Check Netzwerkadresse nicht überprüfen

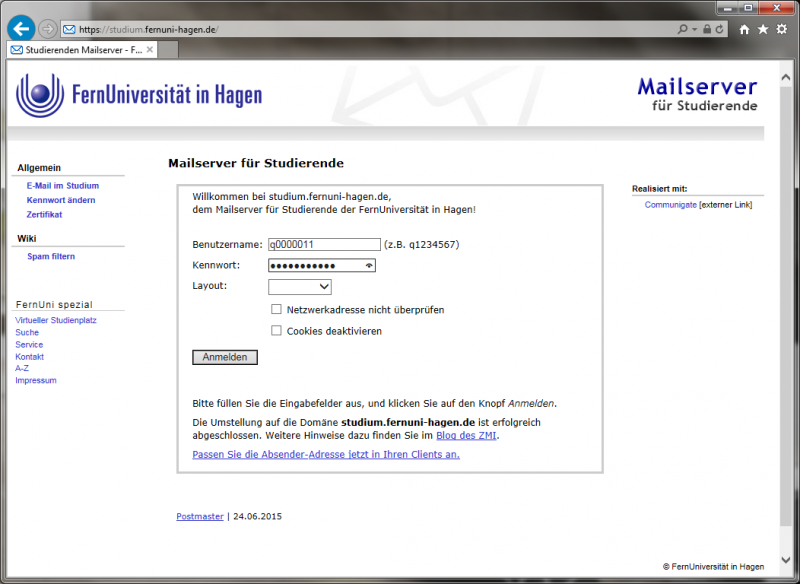(276, 309)
